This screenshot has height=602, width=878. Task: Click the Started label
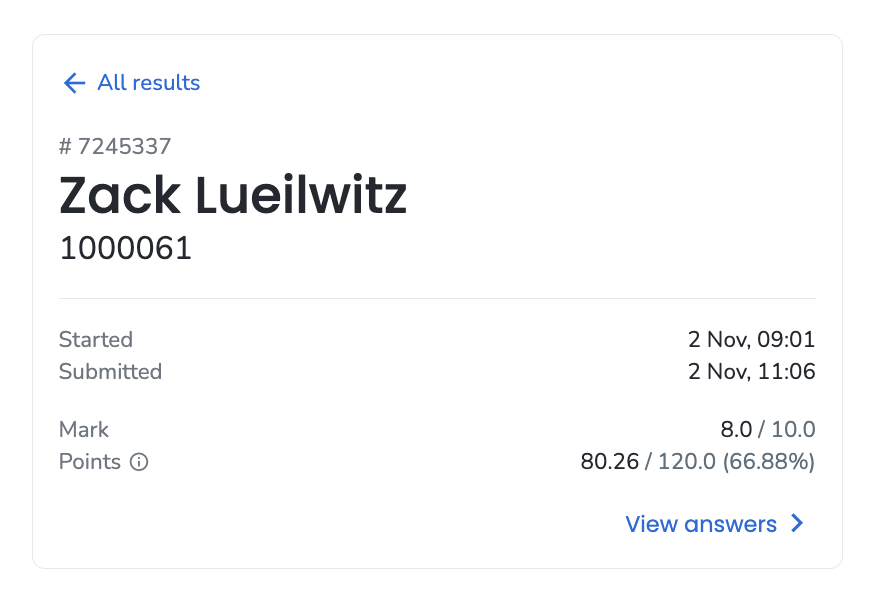pos(96,339)
